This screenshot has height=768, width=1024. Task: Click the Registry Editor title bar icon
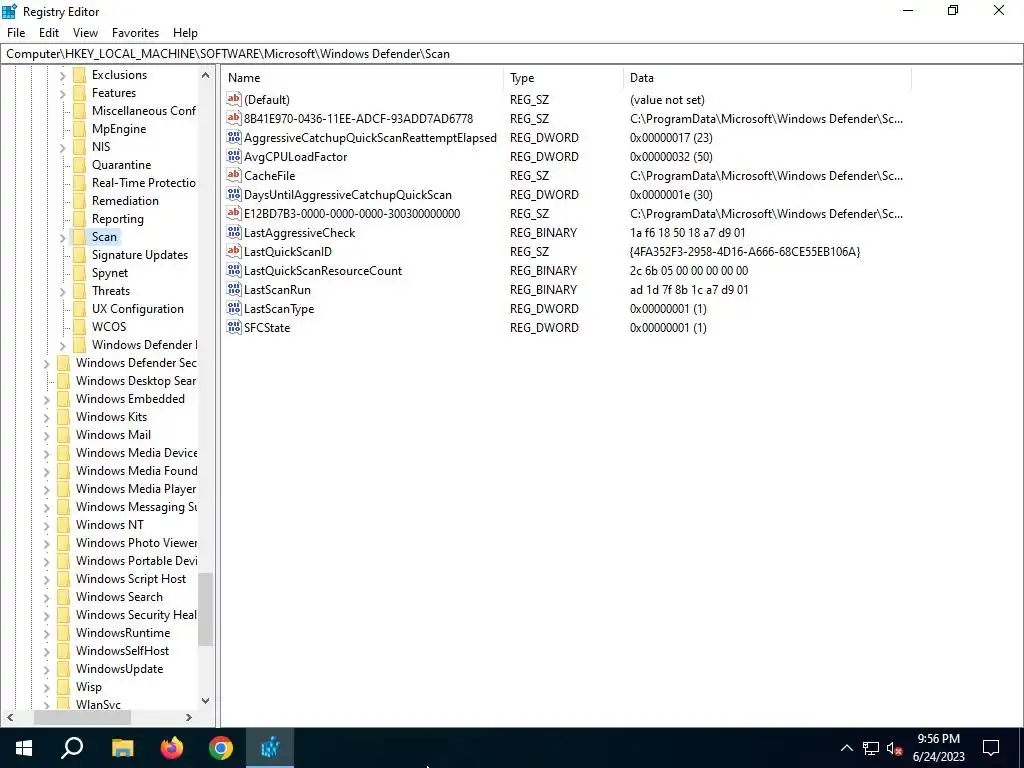10,11
